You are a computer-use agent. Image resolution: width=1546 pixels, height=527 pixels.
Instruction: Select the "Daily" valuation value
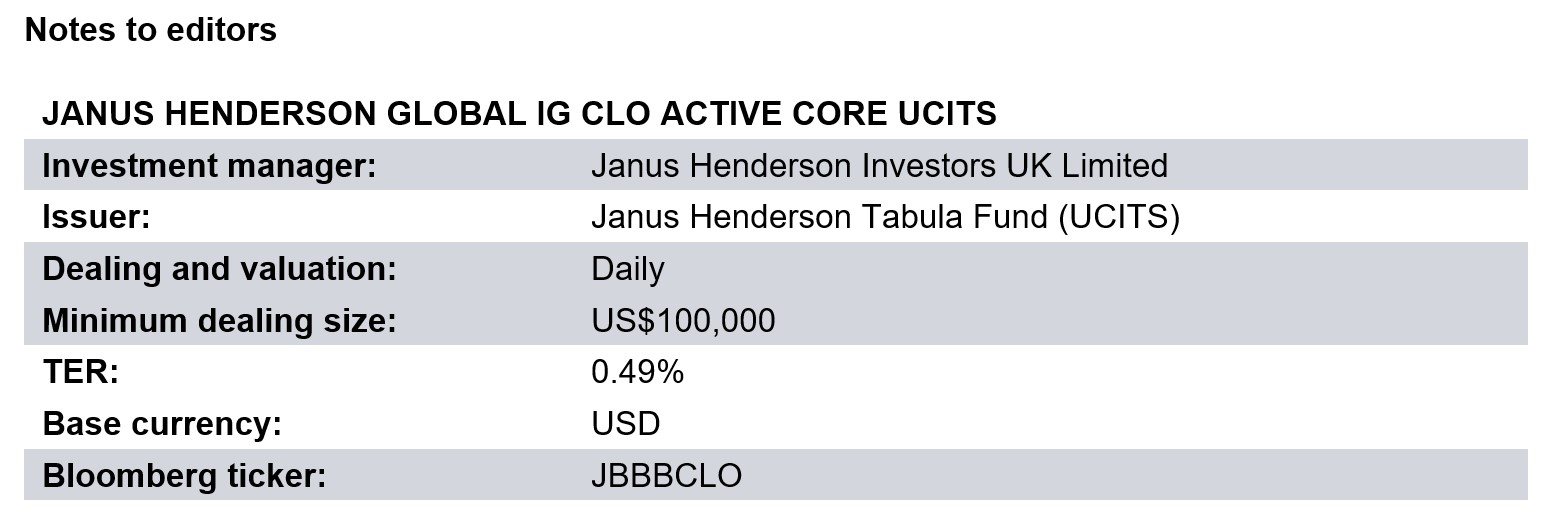[627, 269]
